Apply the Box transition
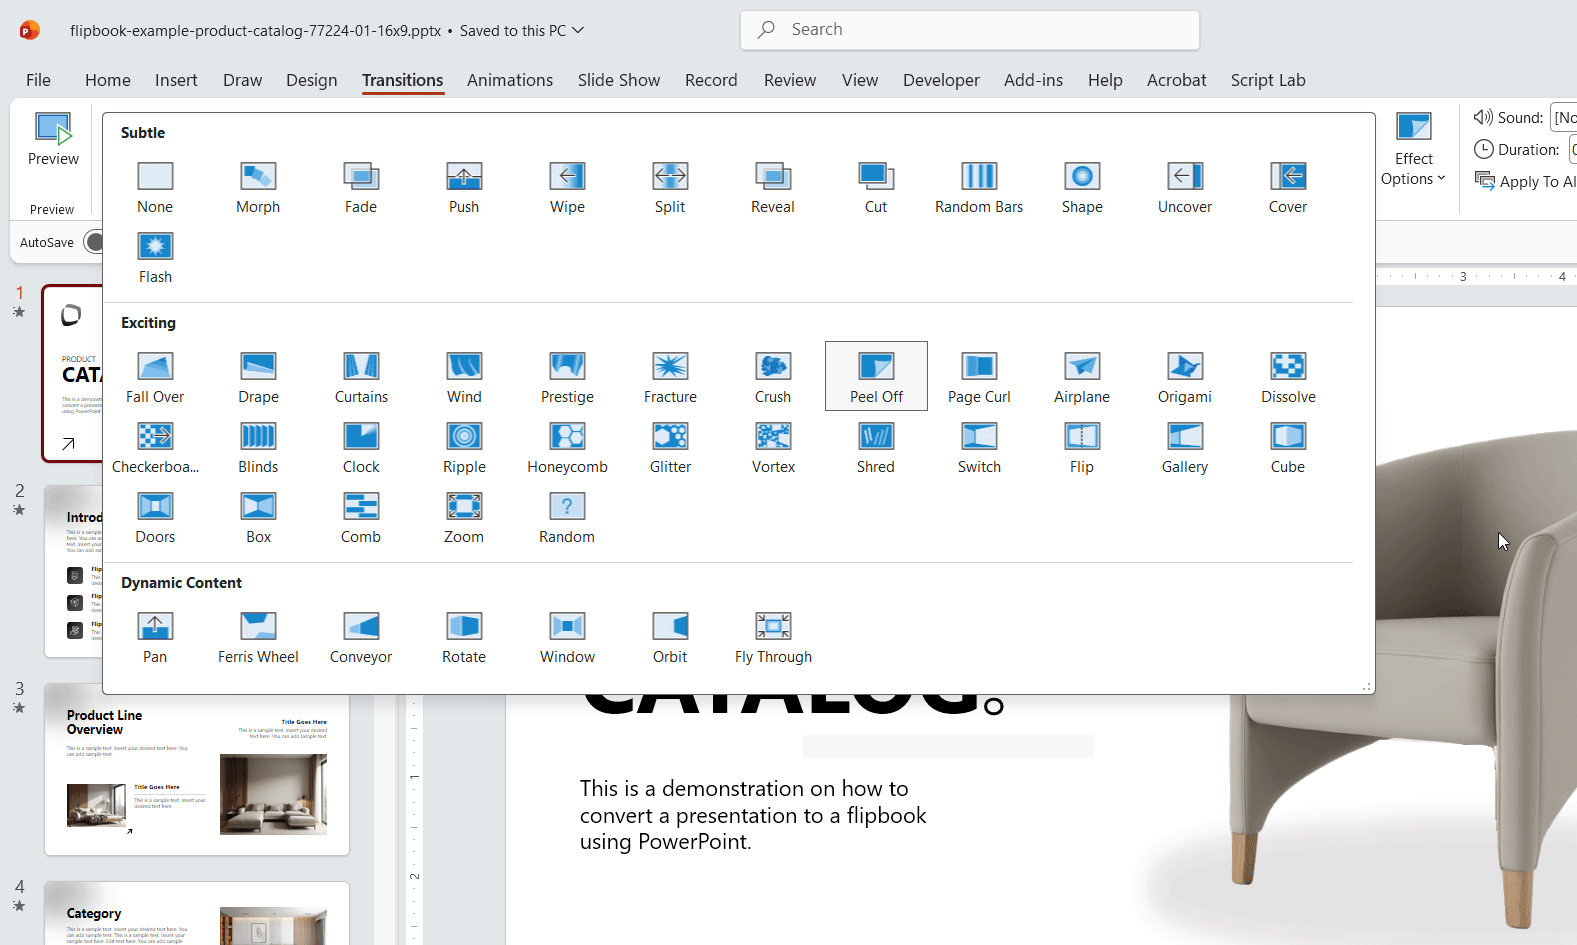The image size is (1577, 945). tap(258, 517)
